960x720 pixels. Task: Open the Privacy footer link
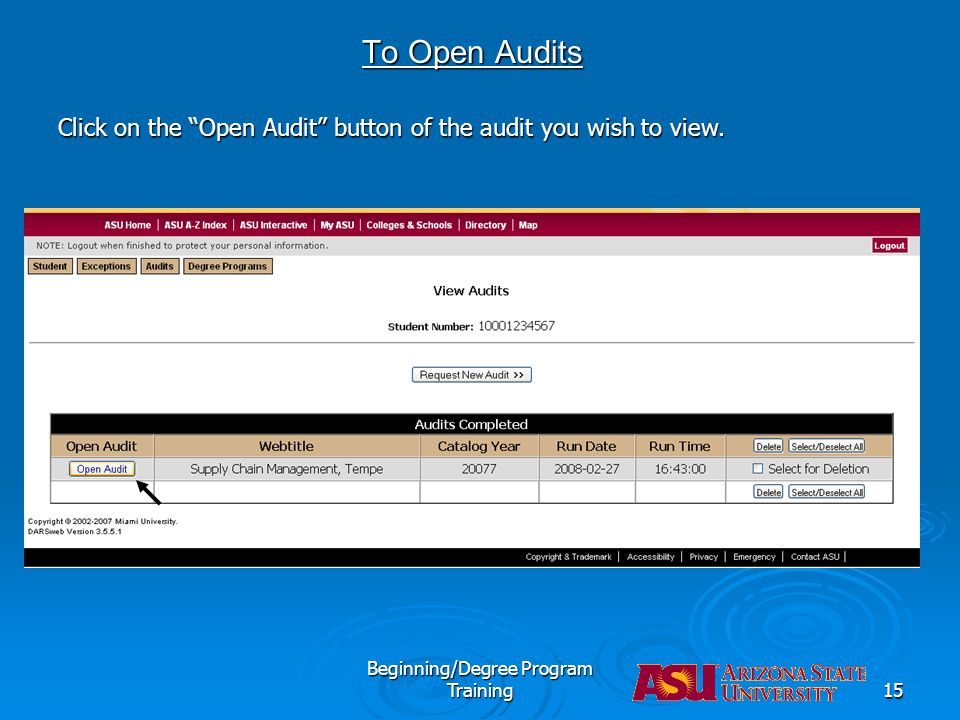[703, 557]
